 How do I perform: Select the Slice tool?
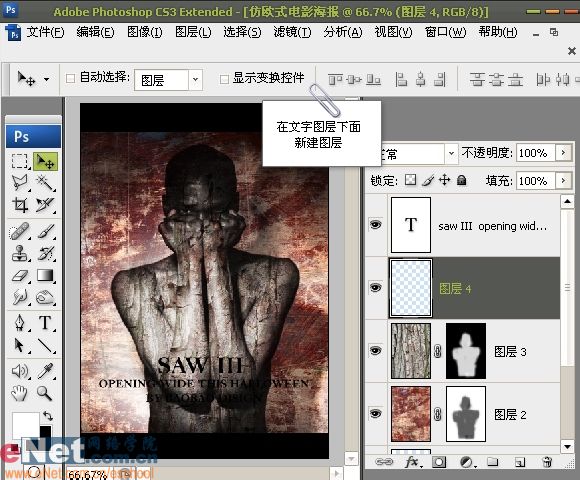[45, 204]
